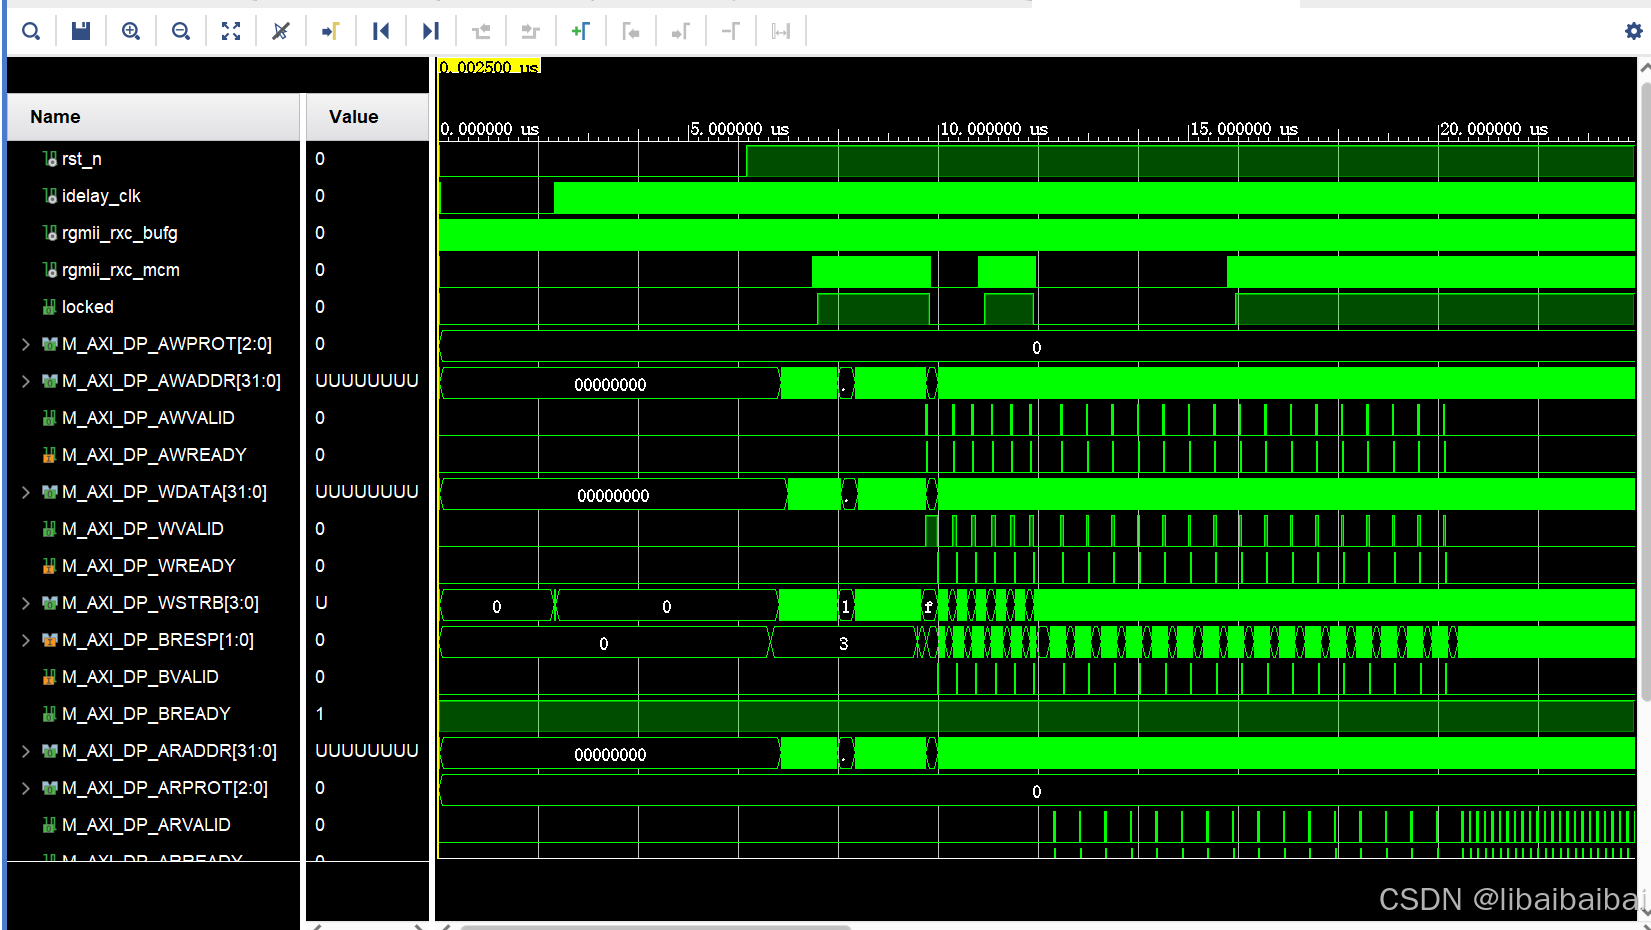Click the Name column header

(x=153, y=117)
